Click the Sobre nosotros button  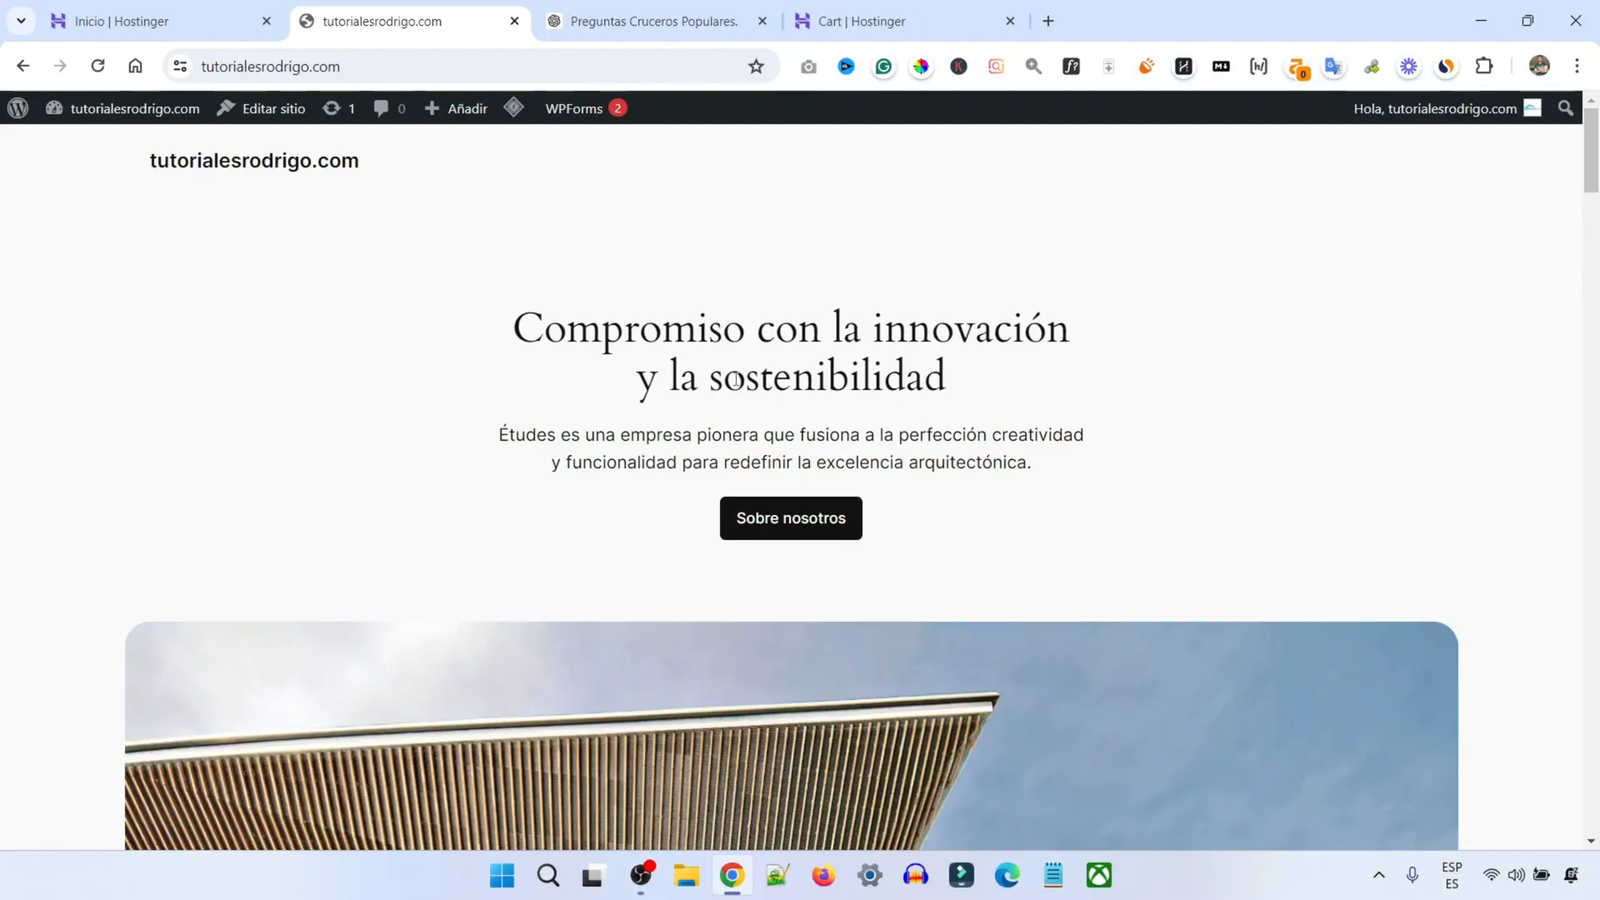coord(790,518)
